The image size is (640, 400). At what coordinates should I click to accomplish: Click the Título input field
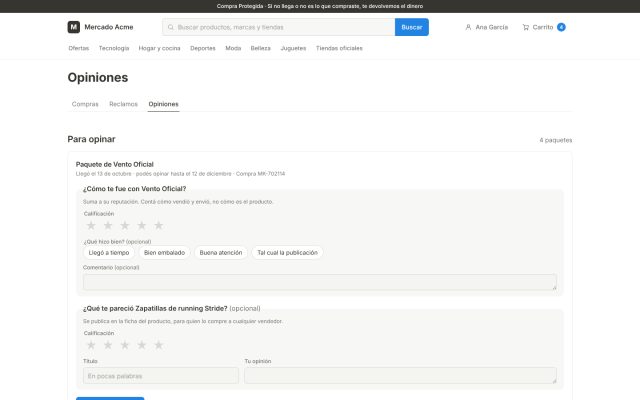coord(161,376)
